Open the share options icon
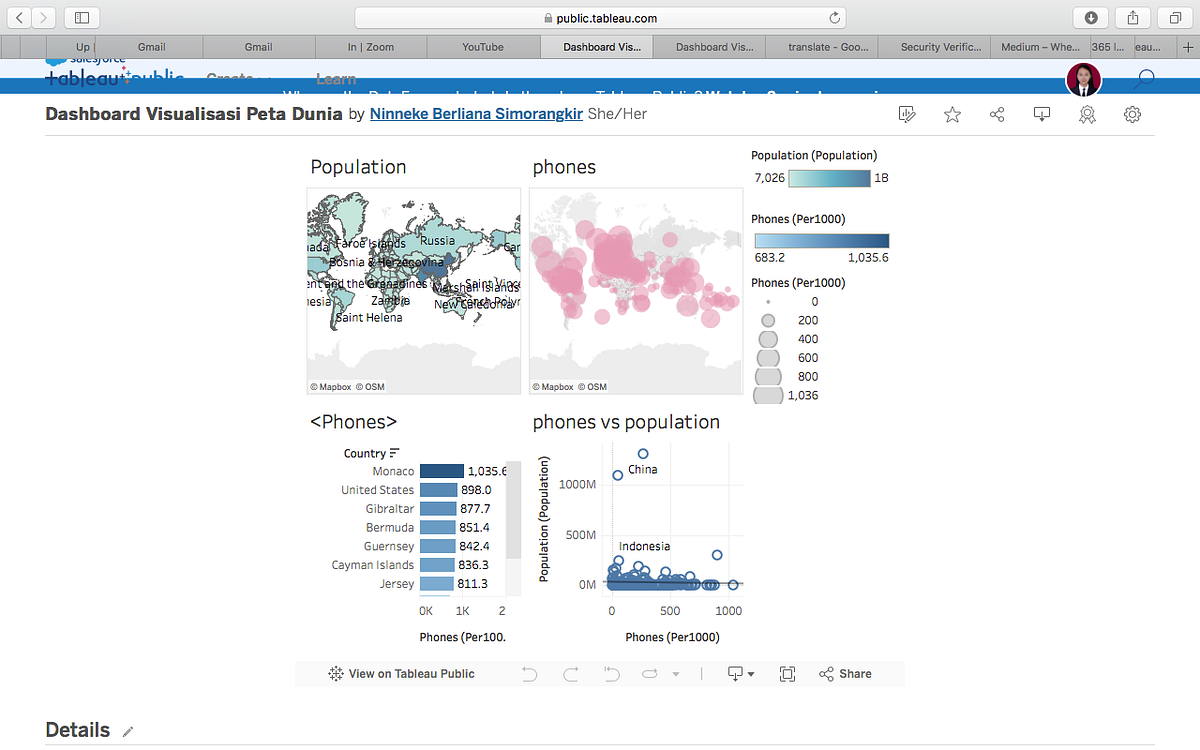Screen dimensions: 1200x750 (x=997, y=114)
